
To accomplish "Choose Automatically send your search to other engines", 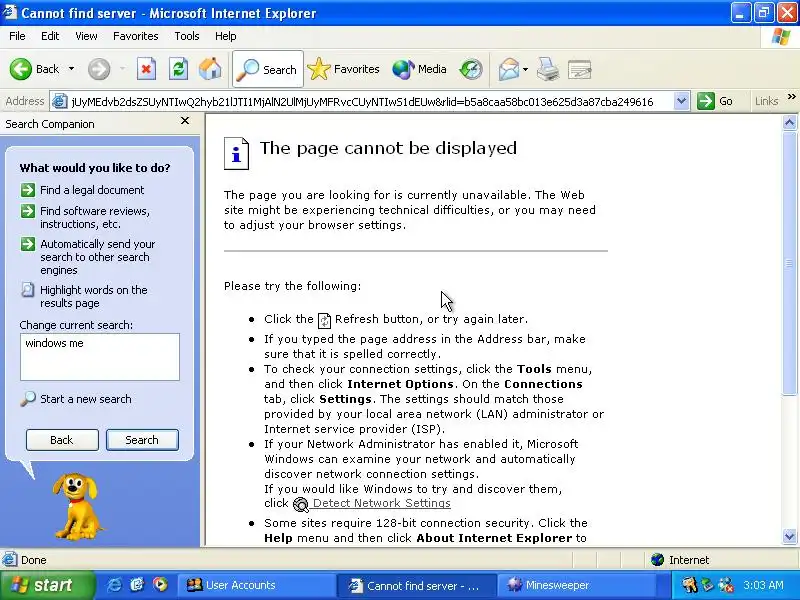I will coord(97,257).
